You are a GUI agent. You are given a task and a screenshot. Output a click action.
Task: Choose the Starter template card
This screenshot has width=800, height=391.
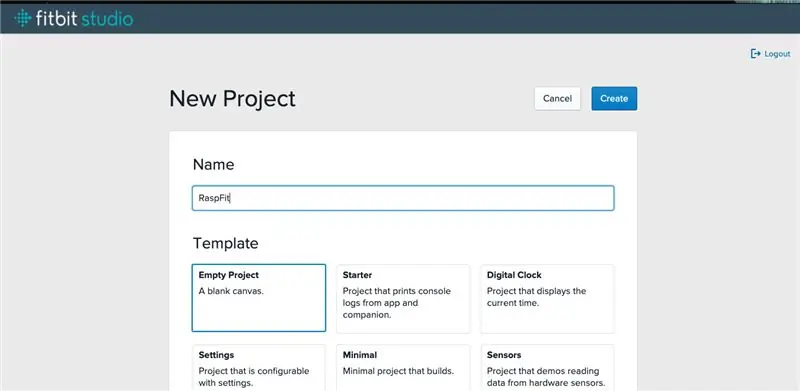403,298
